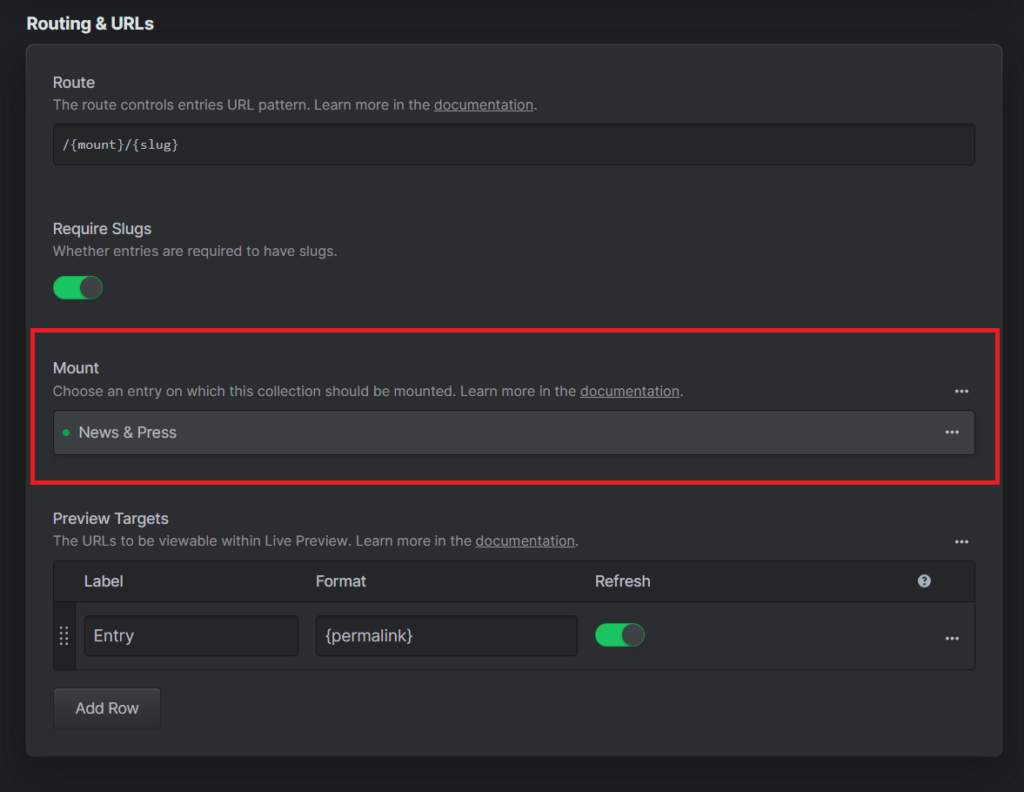Open the Preview Targets documentation link
Viewport: 1024px width, 792px height.
coord(525,541)
